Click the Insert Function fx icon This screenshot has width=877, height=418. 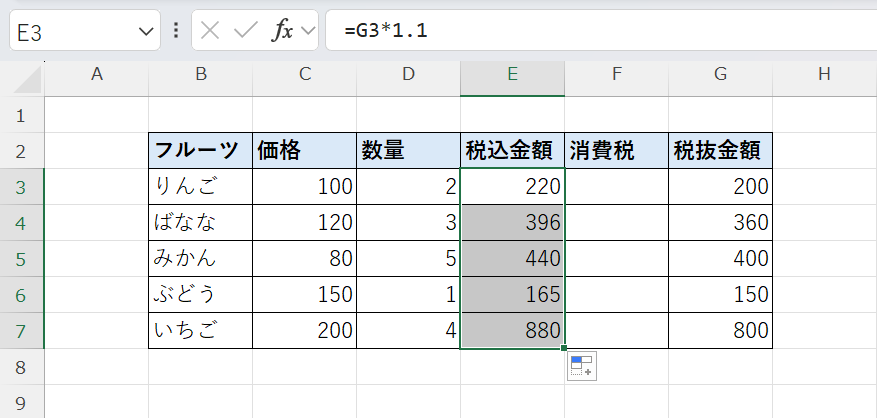tap(282, 31)
